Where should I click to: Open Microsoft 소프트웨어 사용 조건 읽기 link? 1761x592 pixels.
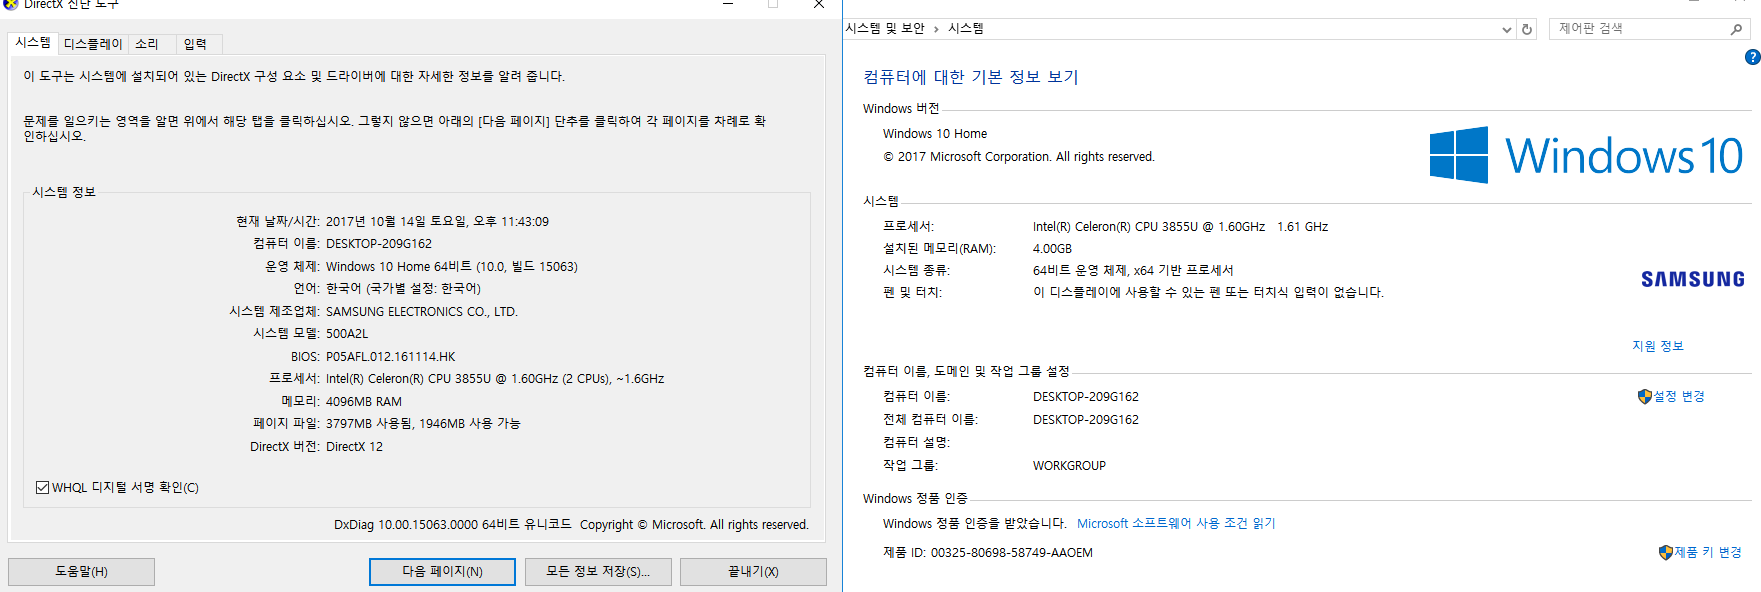[1176, 524]
